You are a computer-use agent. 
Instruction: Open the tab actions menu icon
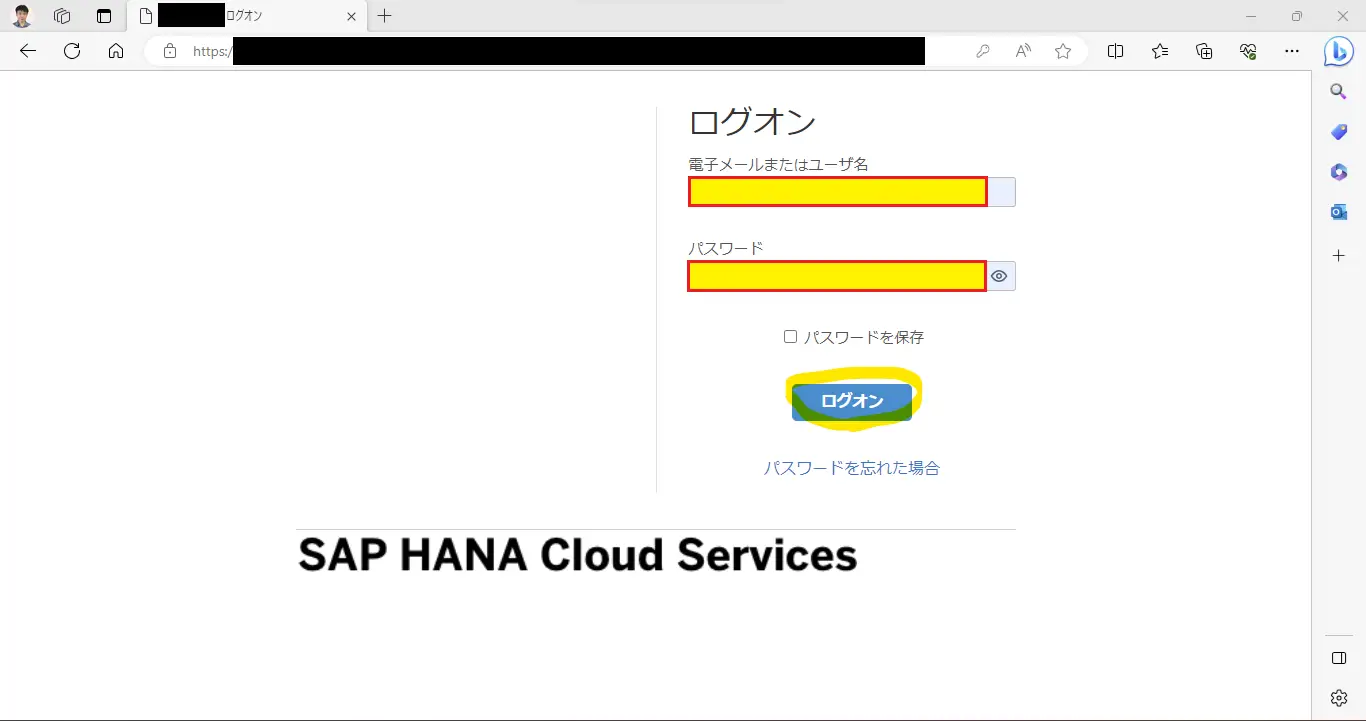click(104, 16)
